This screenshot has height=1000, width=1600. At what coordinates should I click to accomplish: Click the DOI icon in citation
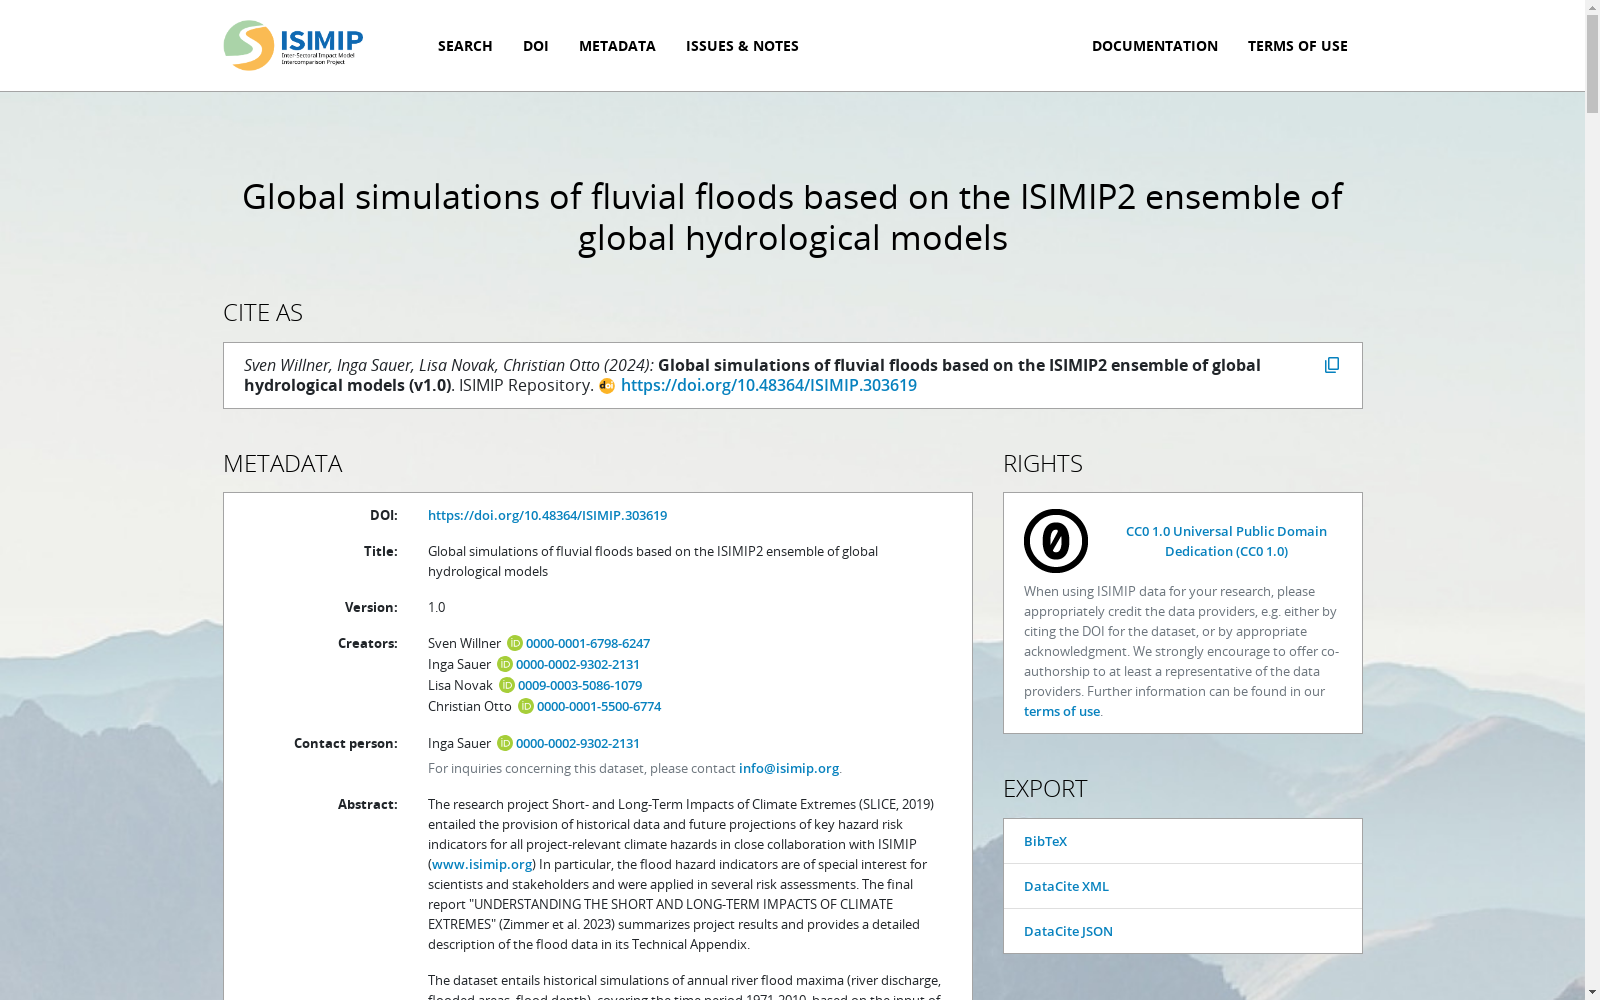point(607,386)
